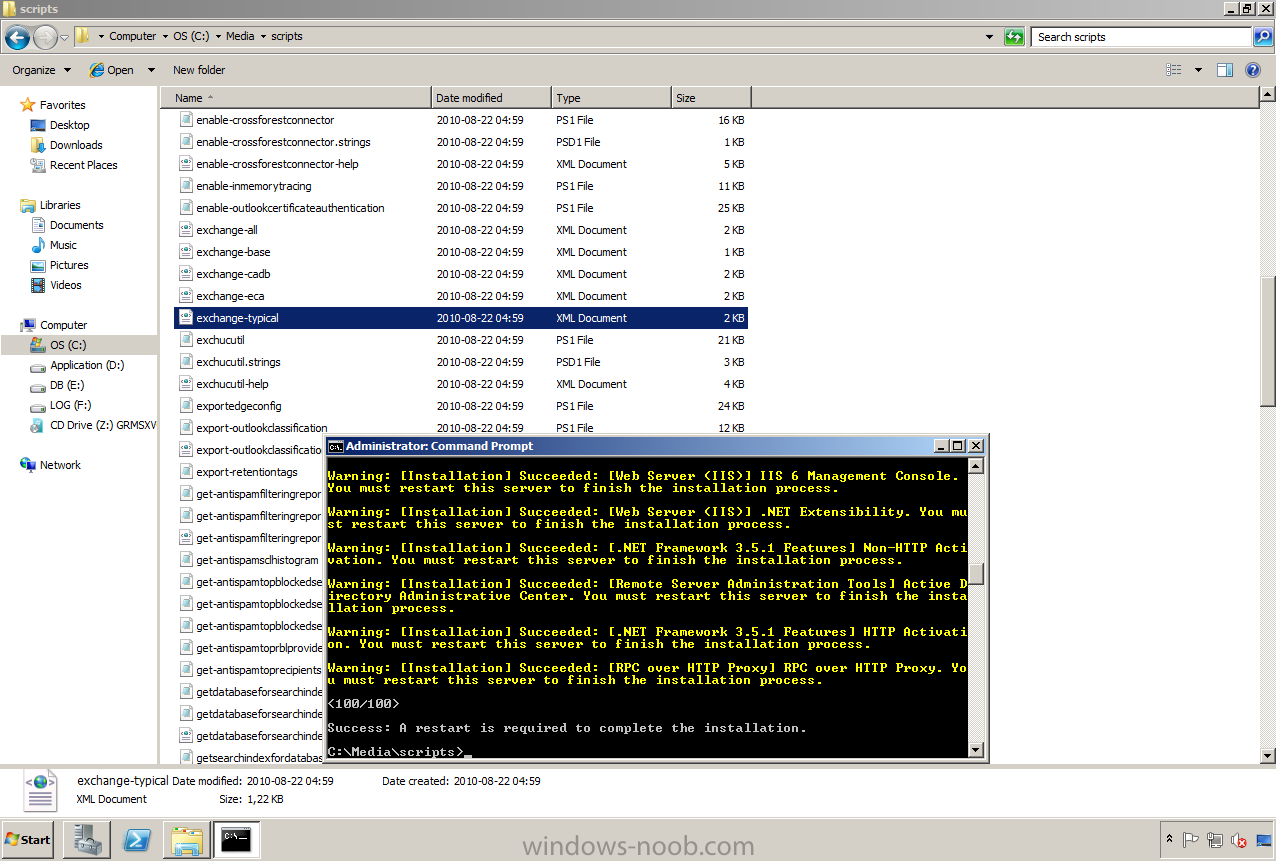Sort by Date modified column
1276x861 pixels.
(491, 98)
